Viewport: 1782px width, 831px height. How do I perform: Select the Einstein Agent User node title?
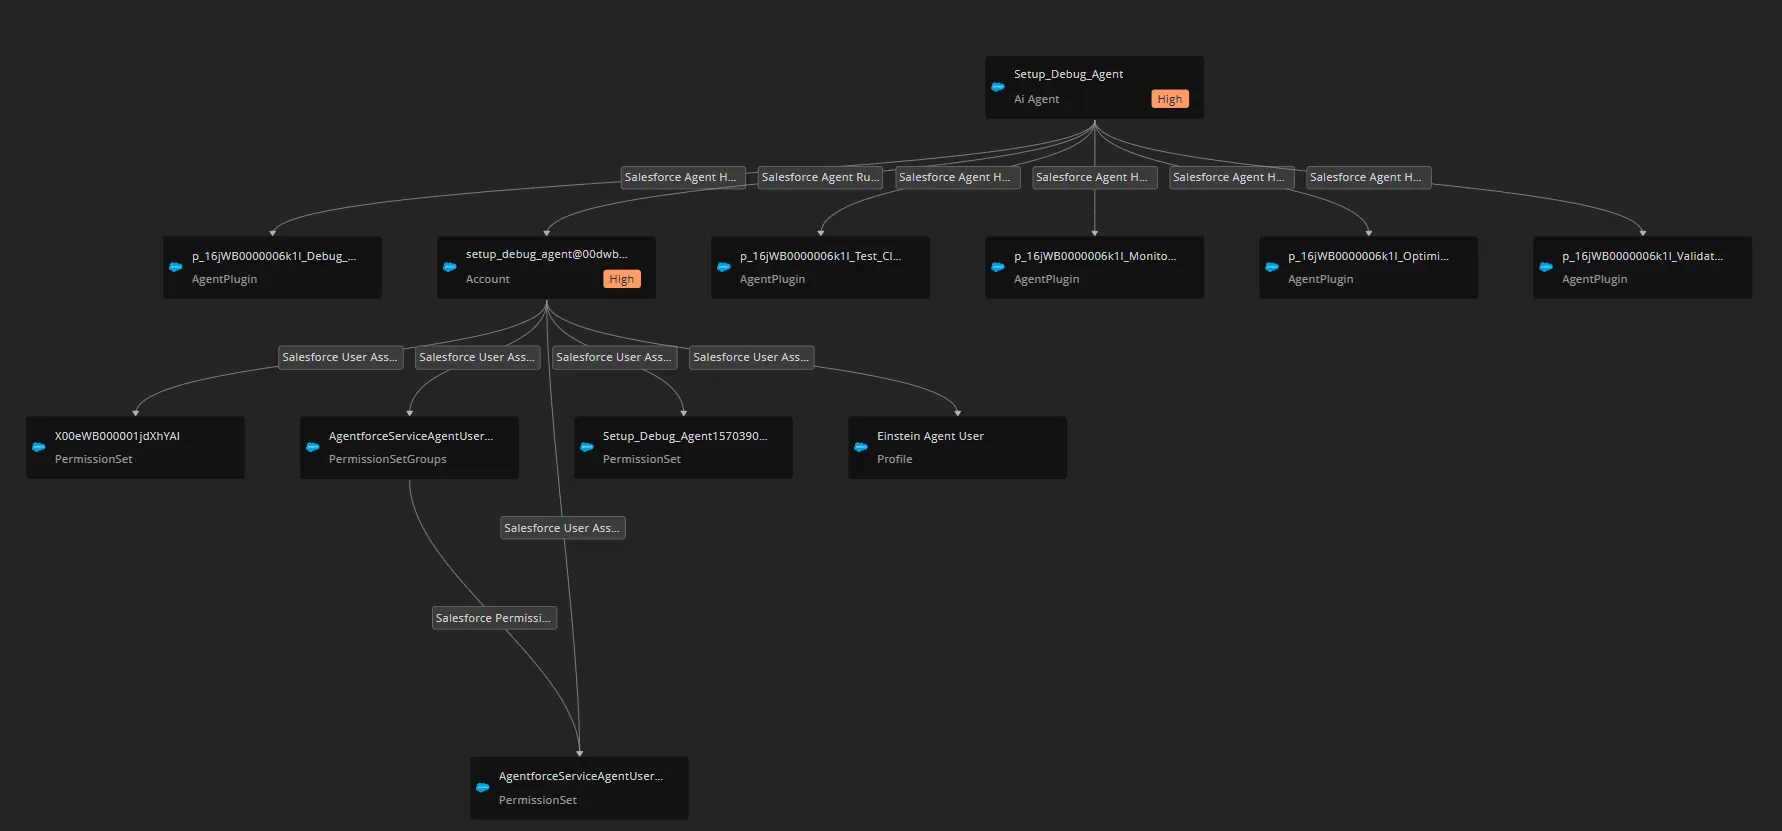[930, 436]
